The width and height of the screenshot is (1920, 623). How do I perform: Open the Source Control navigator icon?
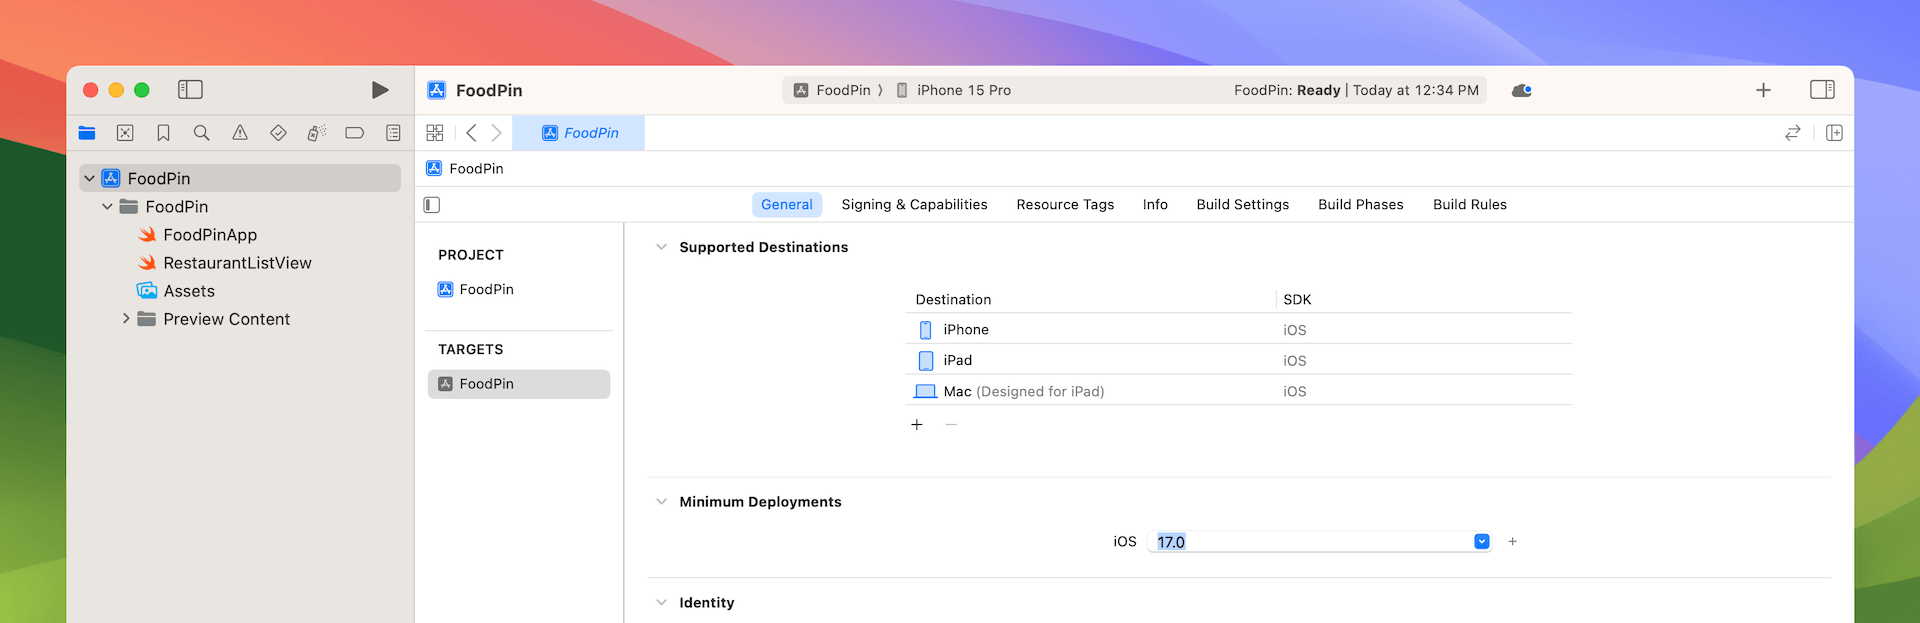[125, 133]
